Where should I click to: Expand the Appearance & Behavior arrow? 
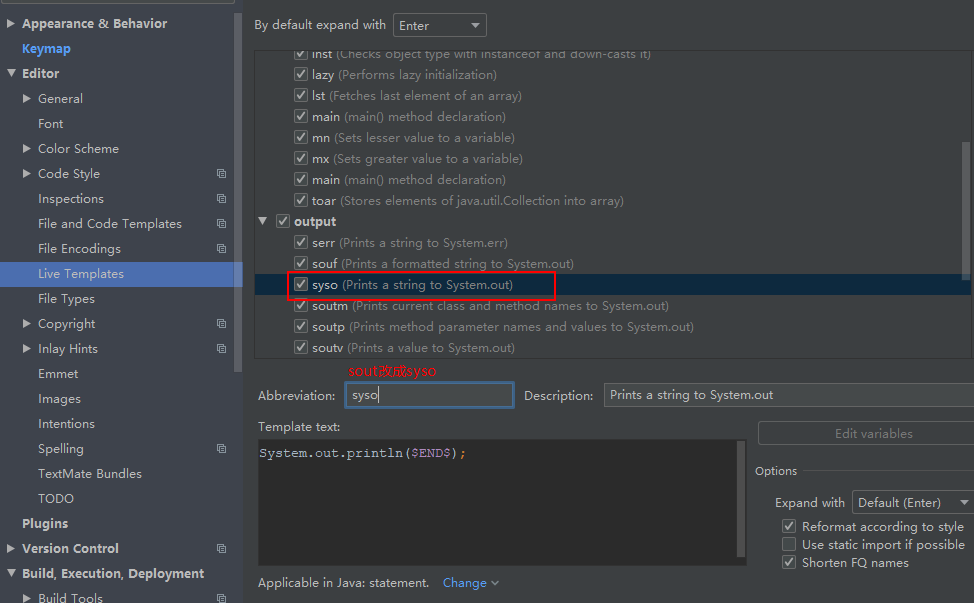click(x=11, y=24)
